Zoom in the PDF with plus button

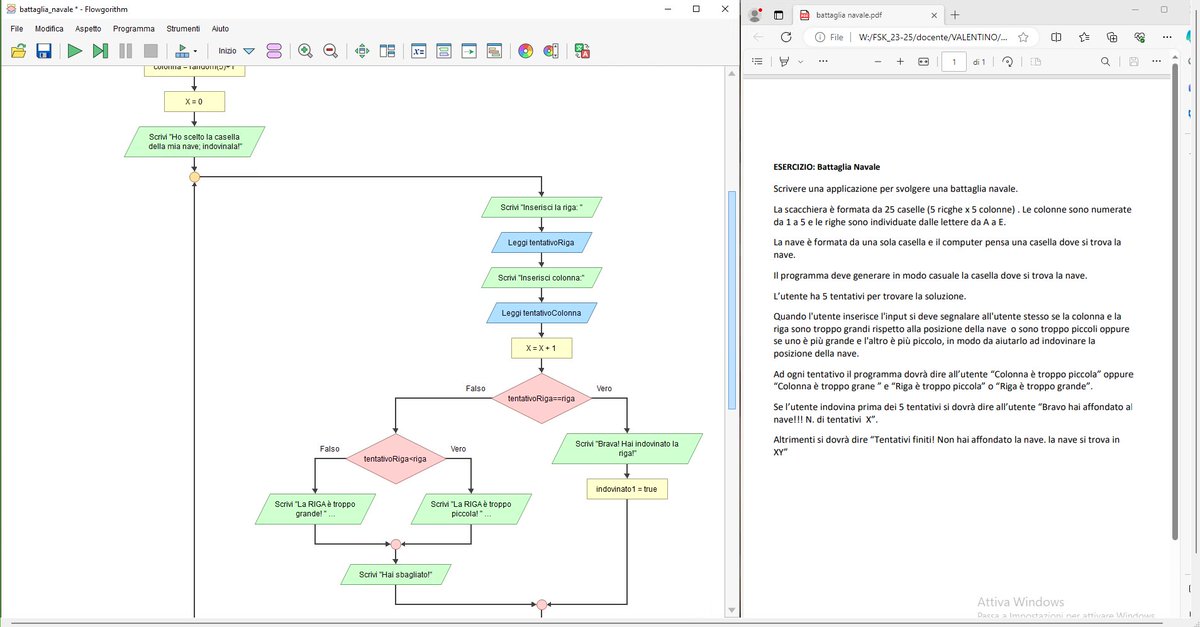[900, 61]
